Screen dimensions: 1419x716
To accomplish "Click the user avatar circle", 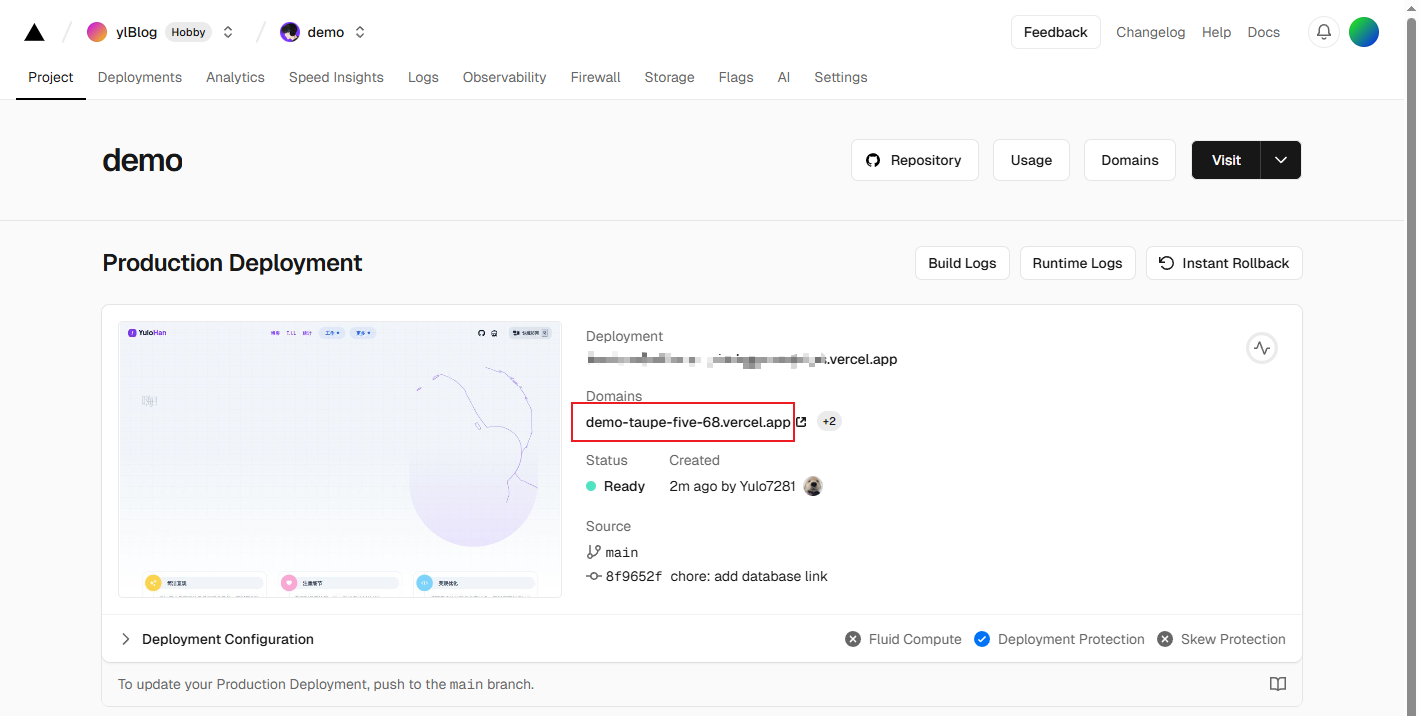I will pos(1363,32).
